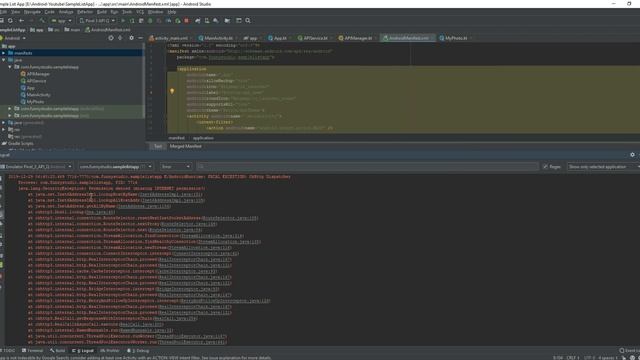The width and height of the screenshot is (640, 360).
Task: Click the AVD Manager device icon
Action: tap(207, 20)
